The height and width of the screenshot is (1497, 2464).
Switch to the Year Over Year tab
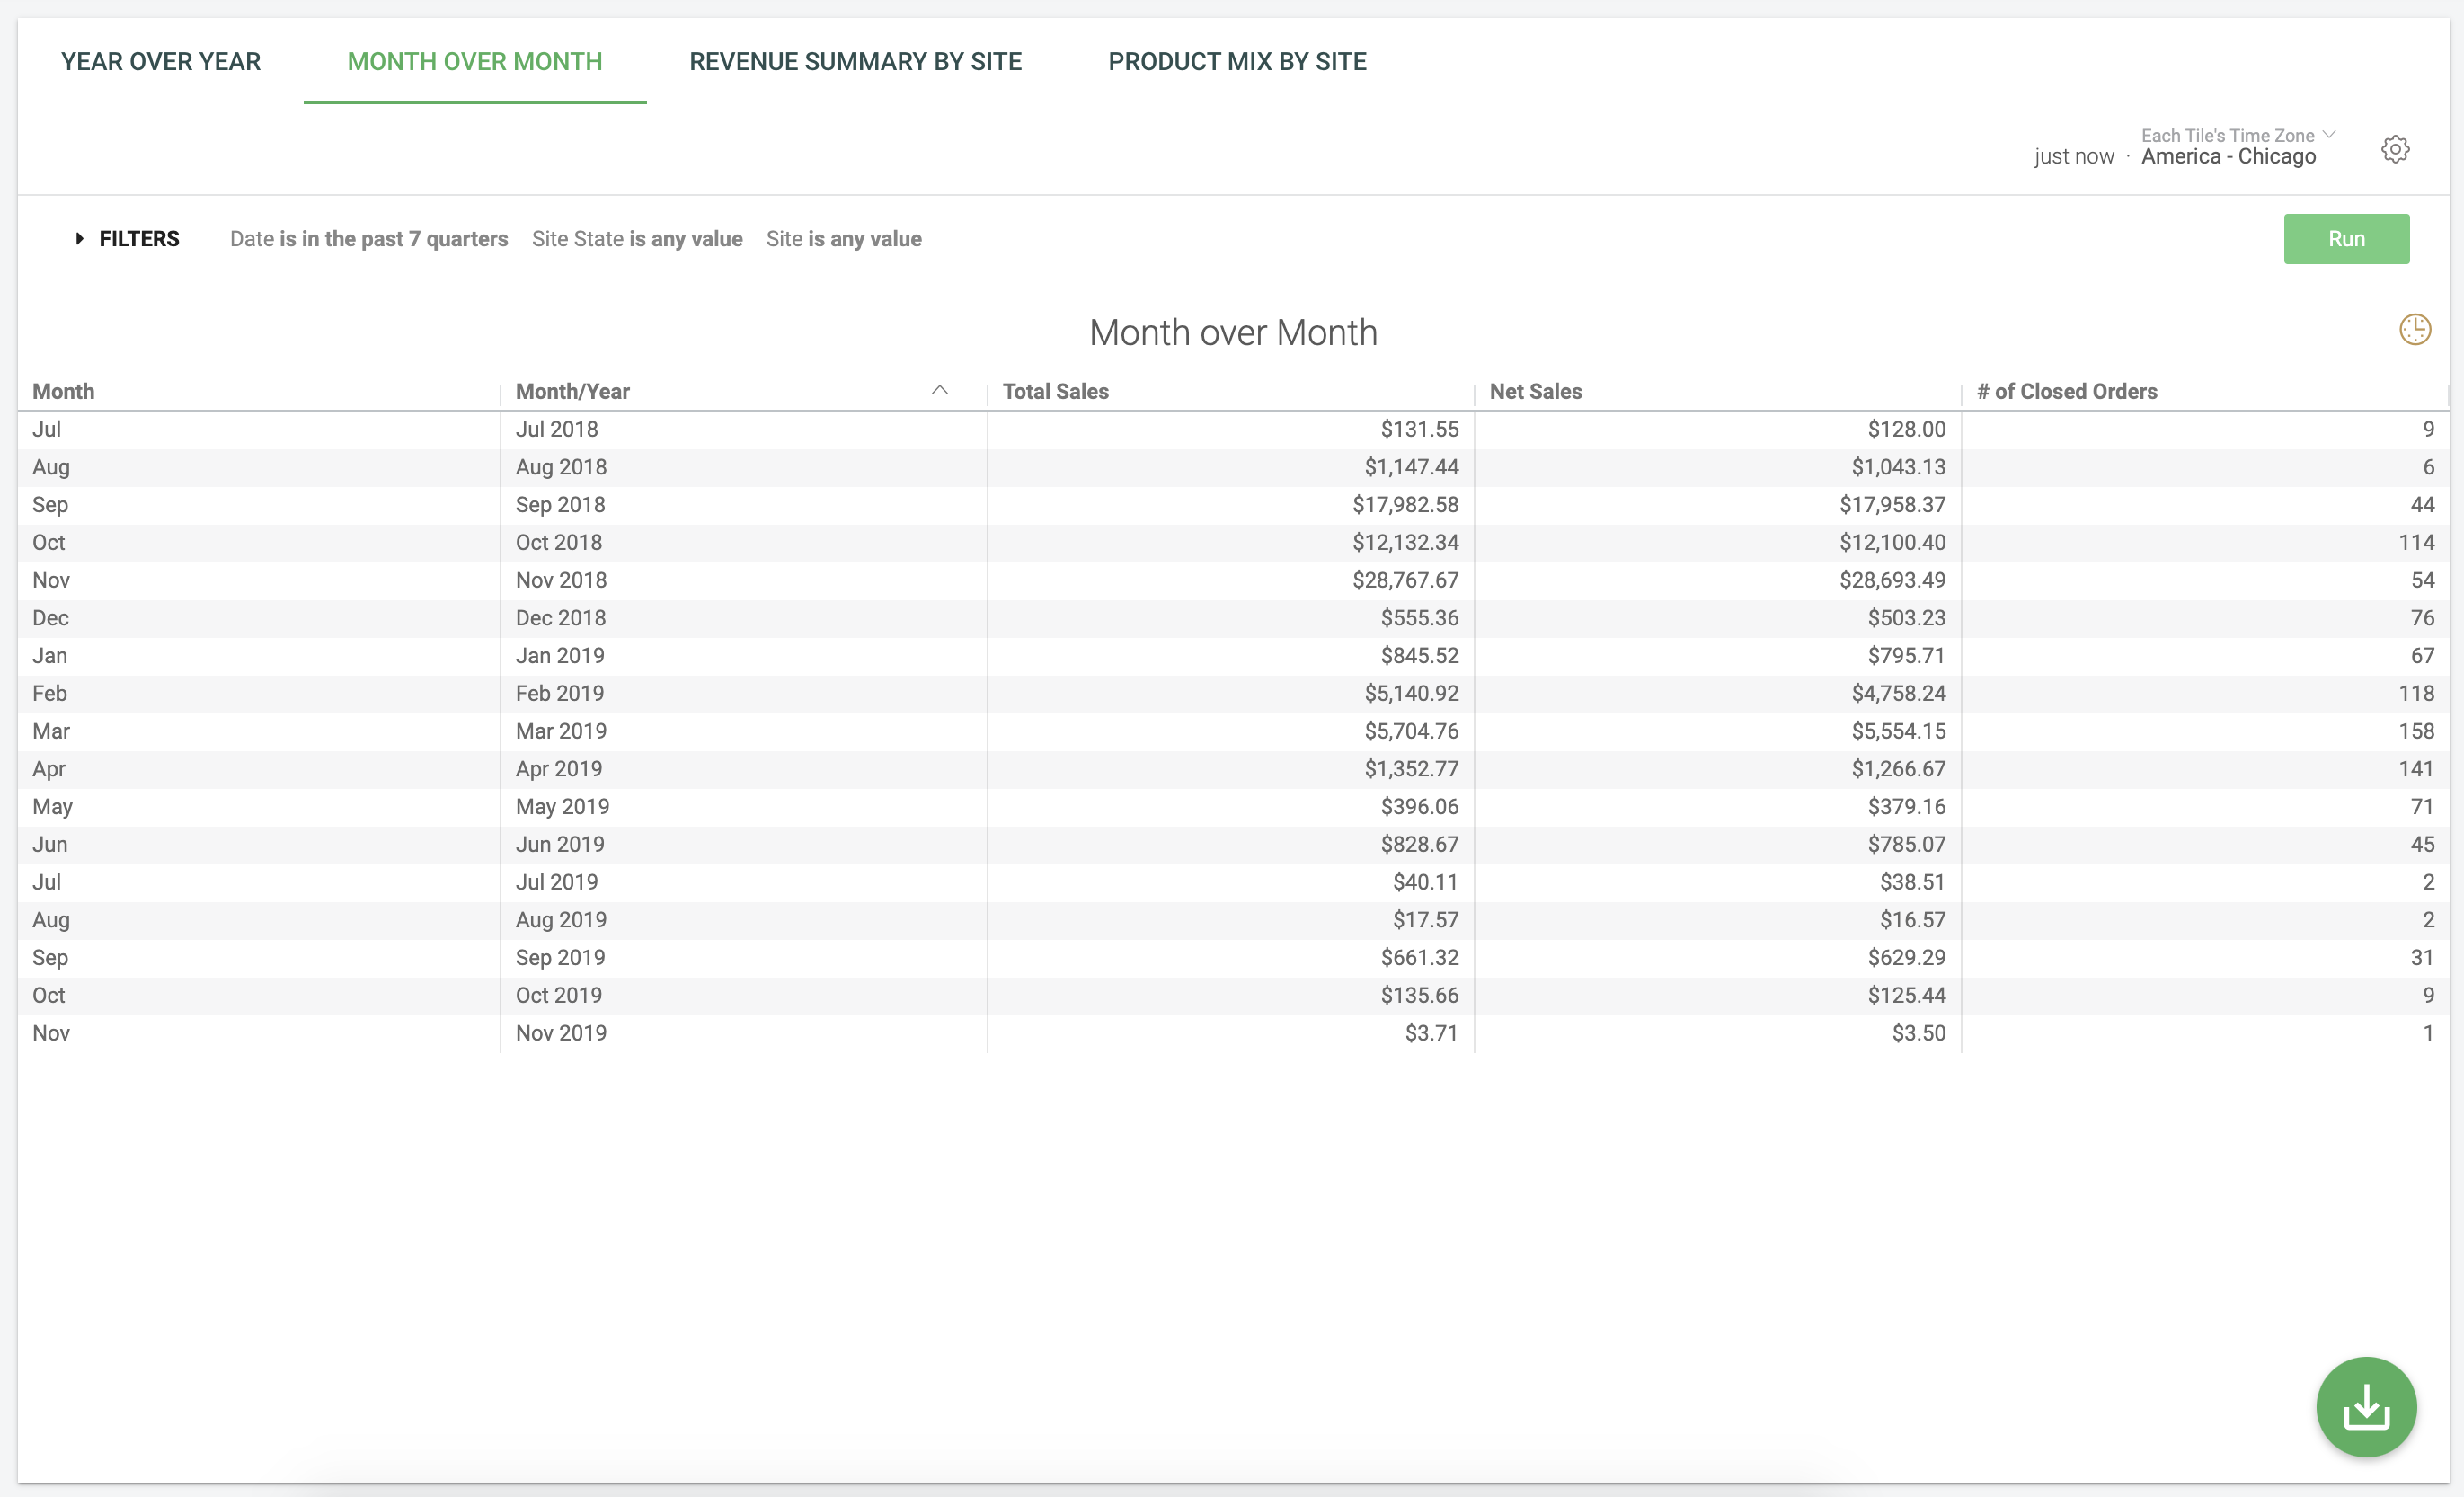[161, 62]
